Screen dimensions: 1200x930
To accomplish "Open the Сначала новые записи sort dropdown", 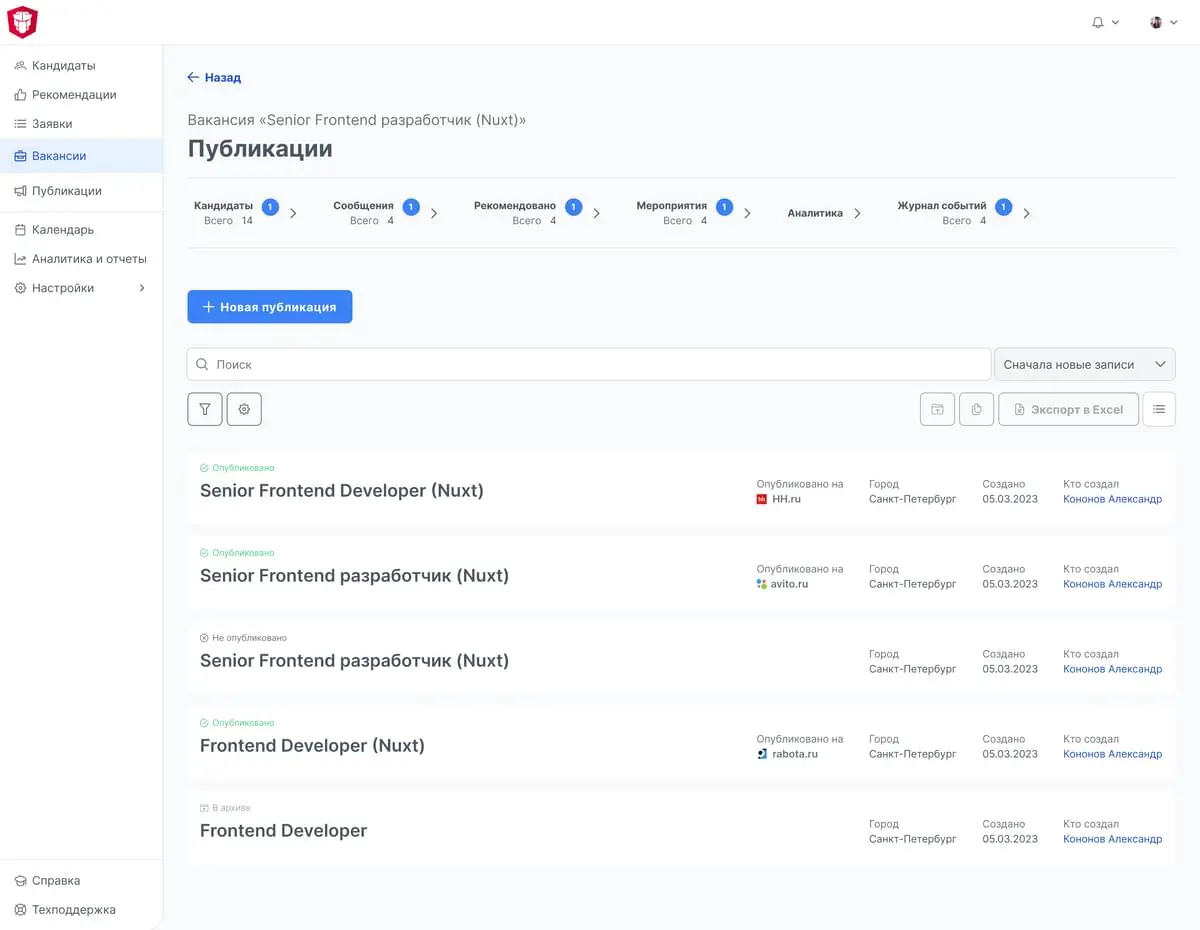I will (x=1085, y=364).
